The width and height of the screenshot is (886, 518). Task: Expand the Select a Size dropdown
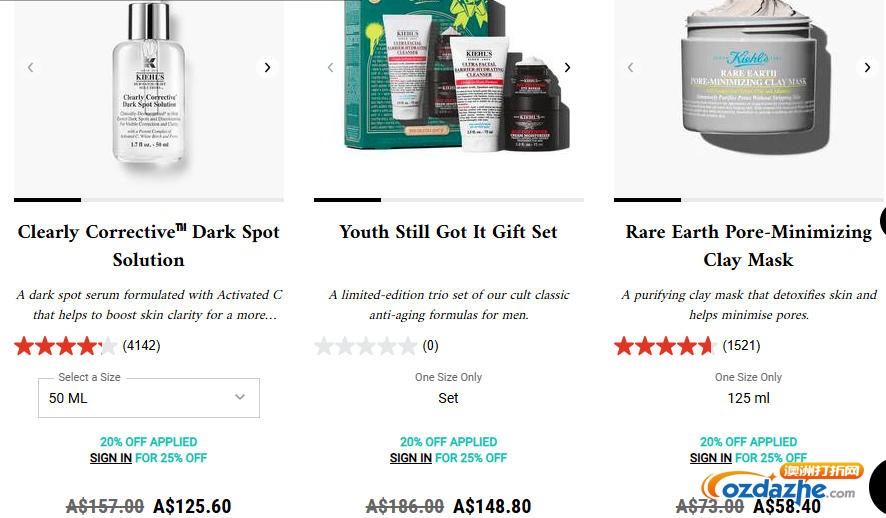click(x=149, y=398)
